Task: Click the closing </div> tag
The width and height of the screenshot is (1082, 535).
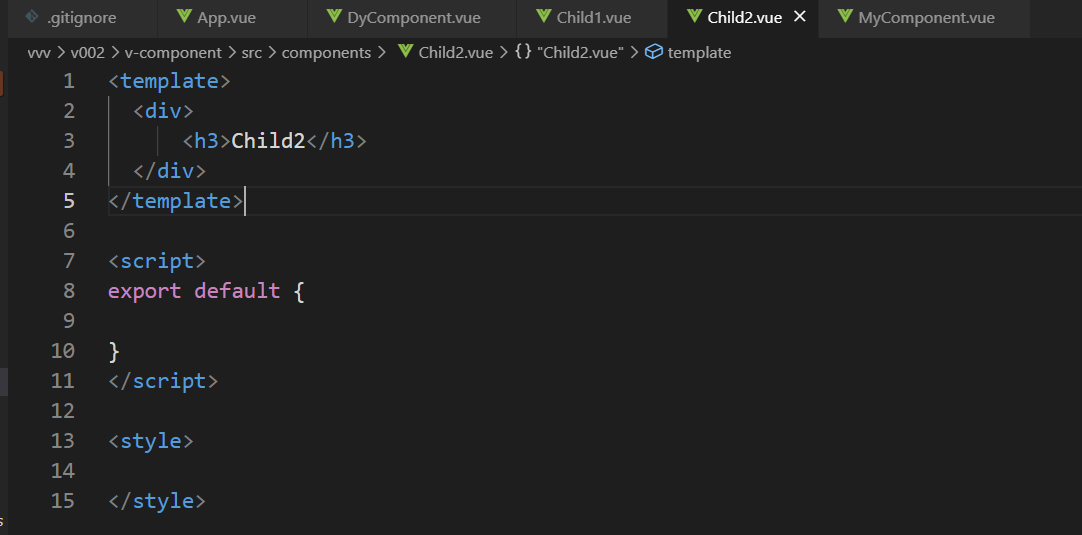Action: tap(170, 171)
